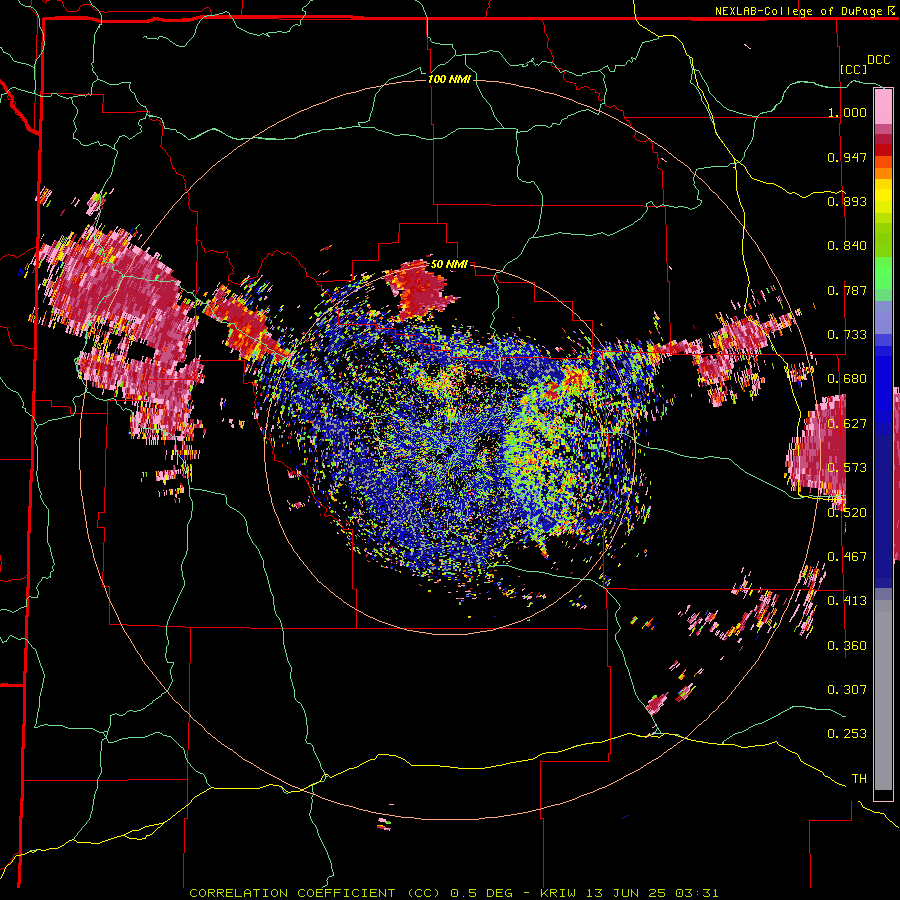This screenshot has height=900, width=900.
Task: Click the 0.253 scale value
Action: click(847, 734)
